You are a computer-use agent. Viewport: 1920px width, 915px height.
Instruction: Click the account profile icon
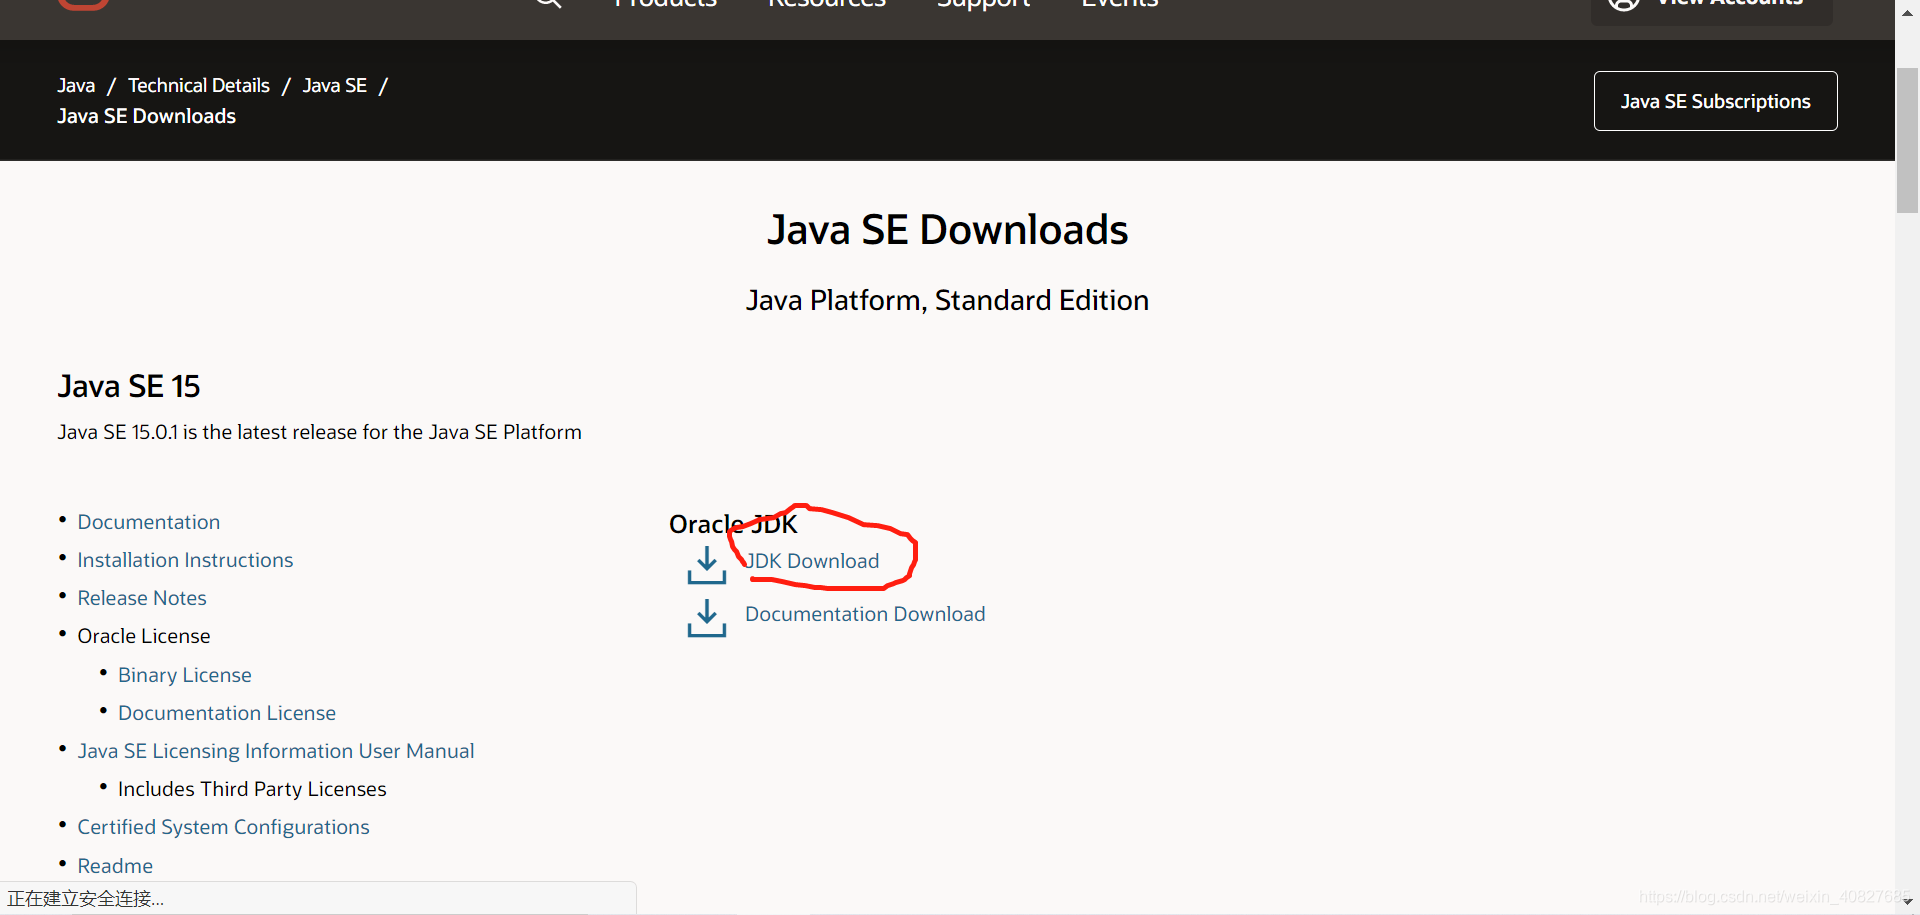[1624, 3]
